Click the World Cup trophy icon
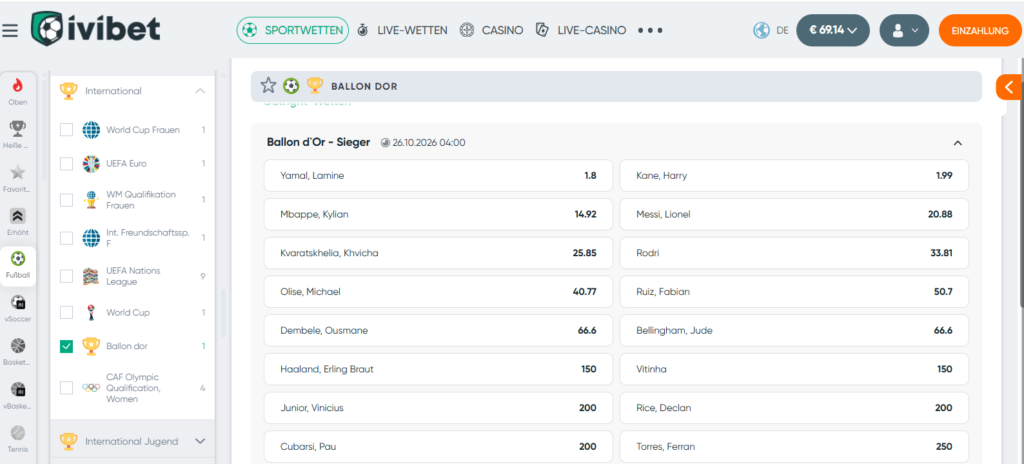1024x464 pixels. [x=91, y=312]
